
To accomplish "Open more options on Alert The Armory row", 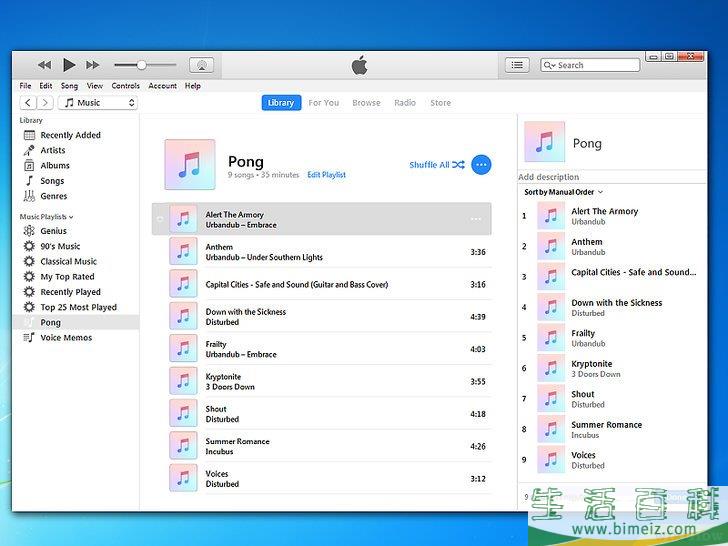I will tap(476, 219).
